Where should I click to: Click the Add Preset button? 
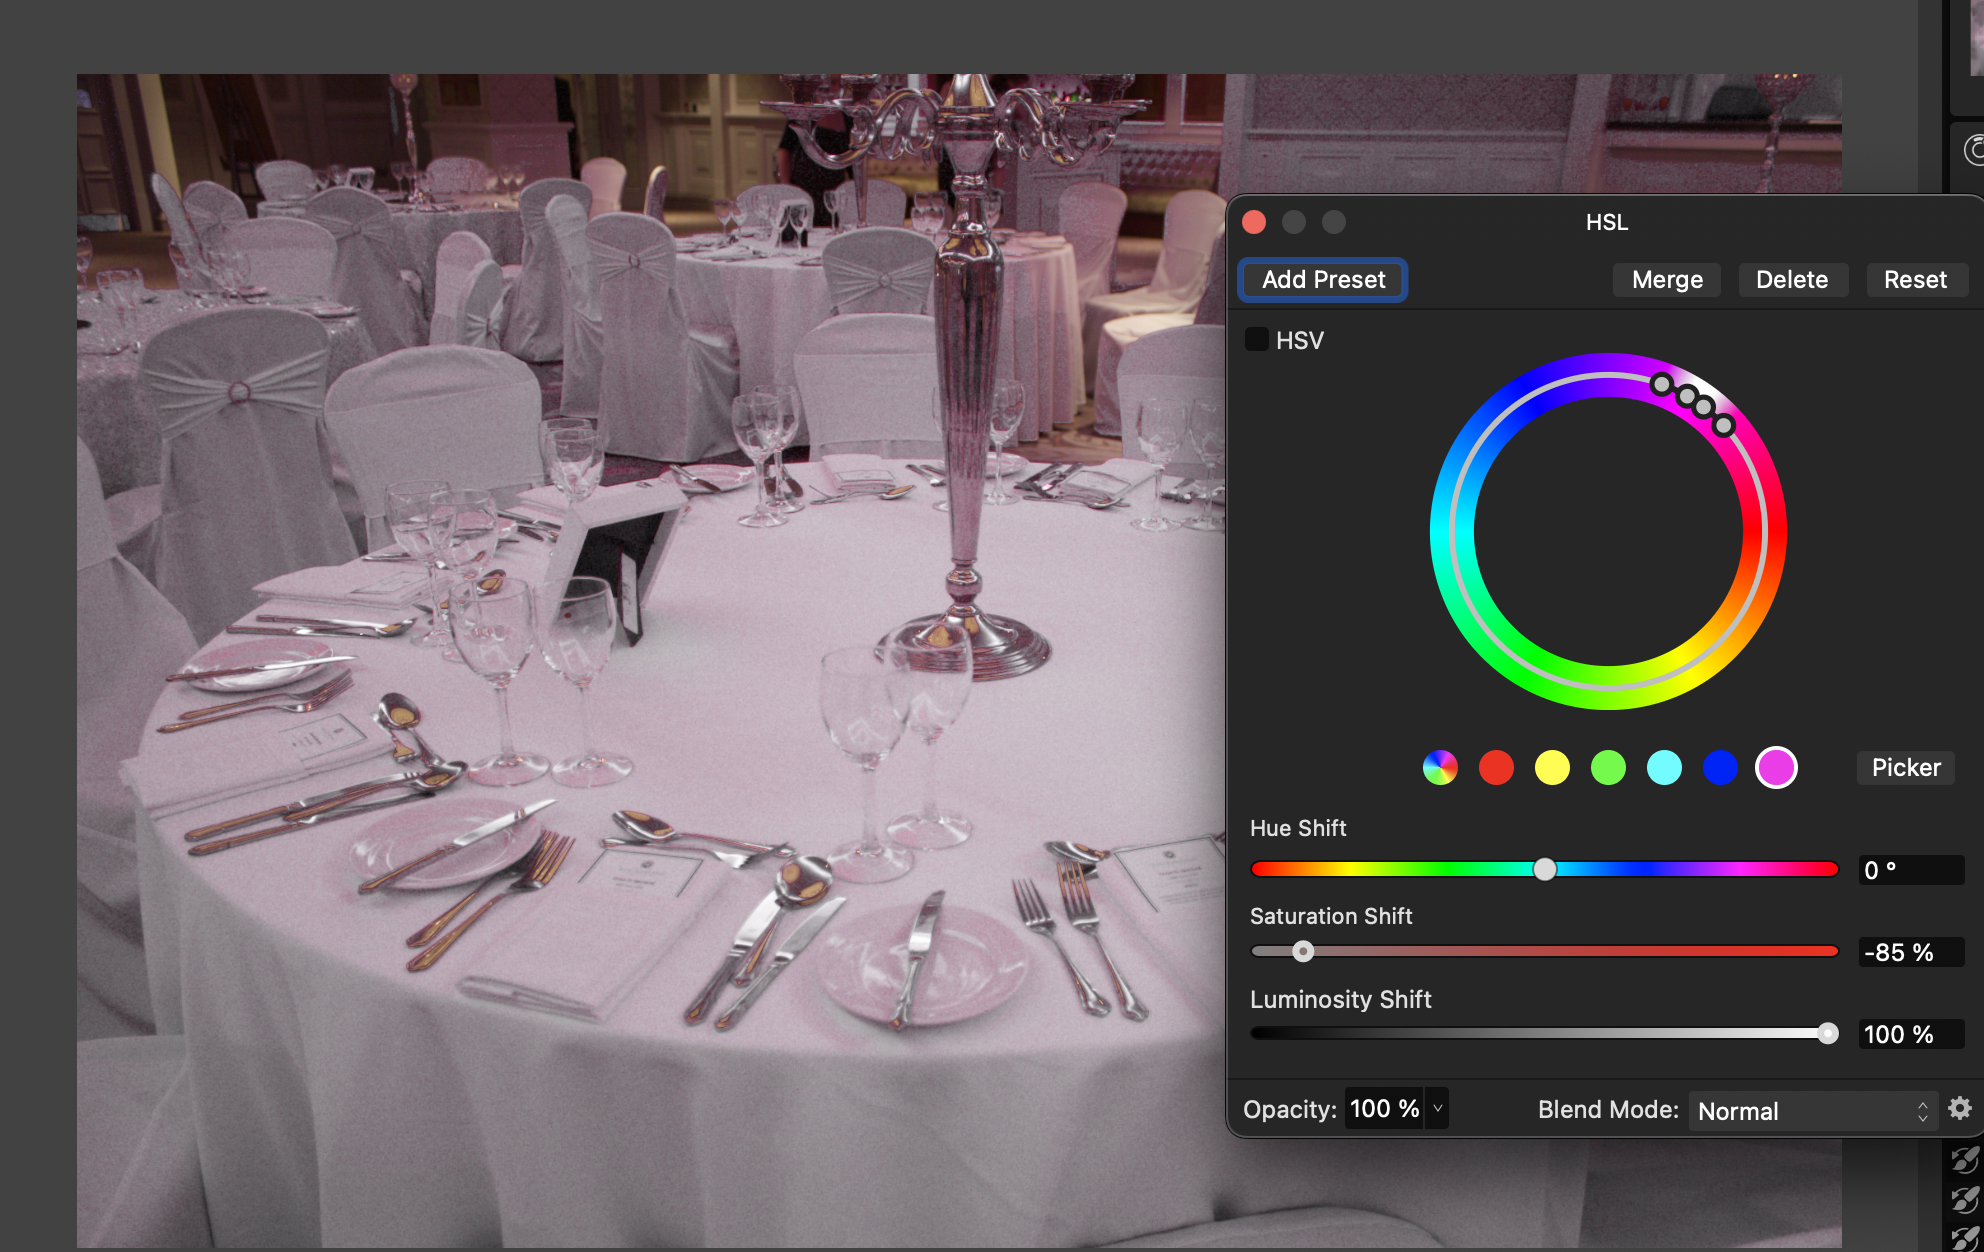pyautogui.click(x=1323, y=280)
